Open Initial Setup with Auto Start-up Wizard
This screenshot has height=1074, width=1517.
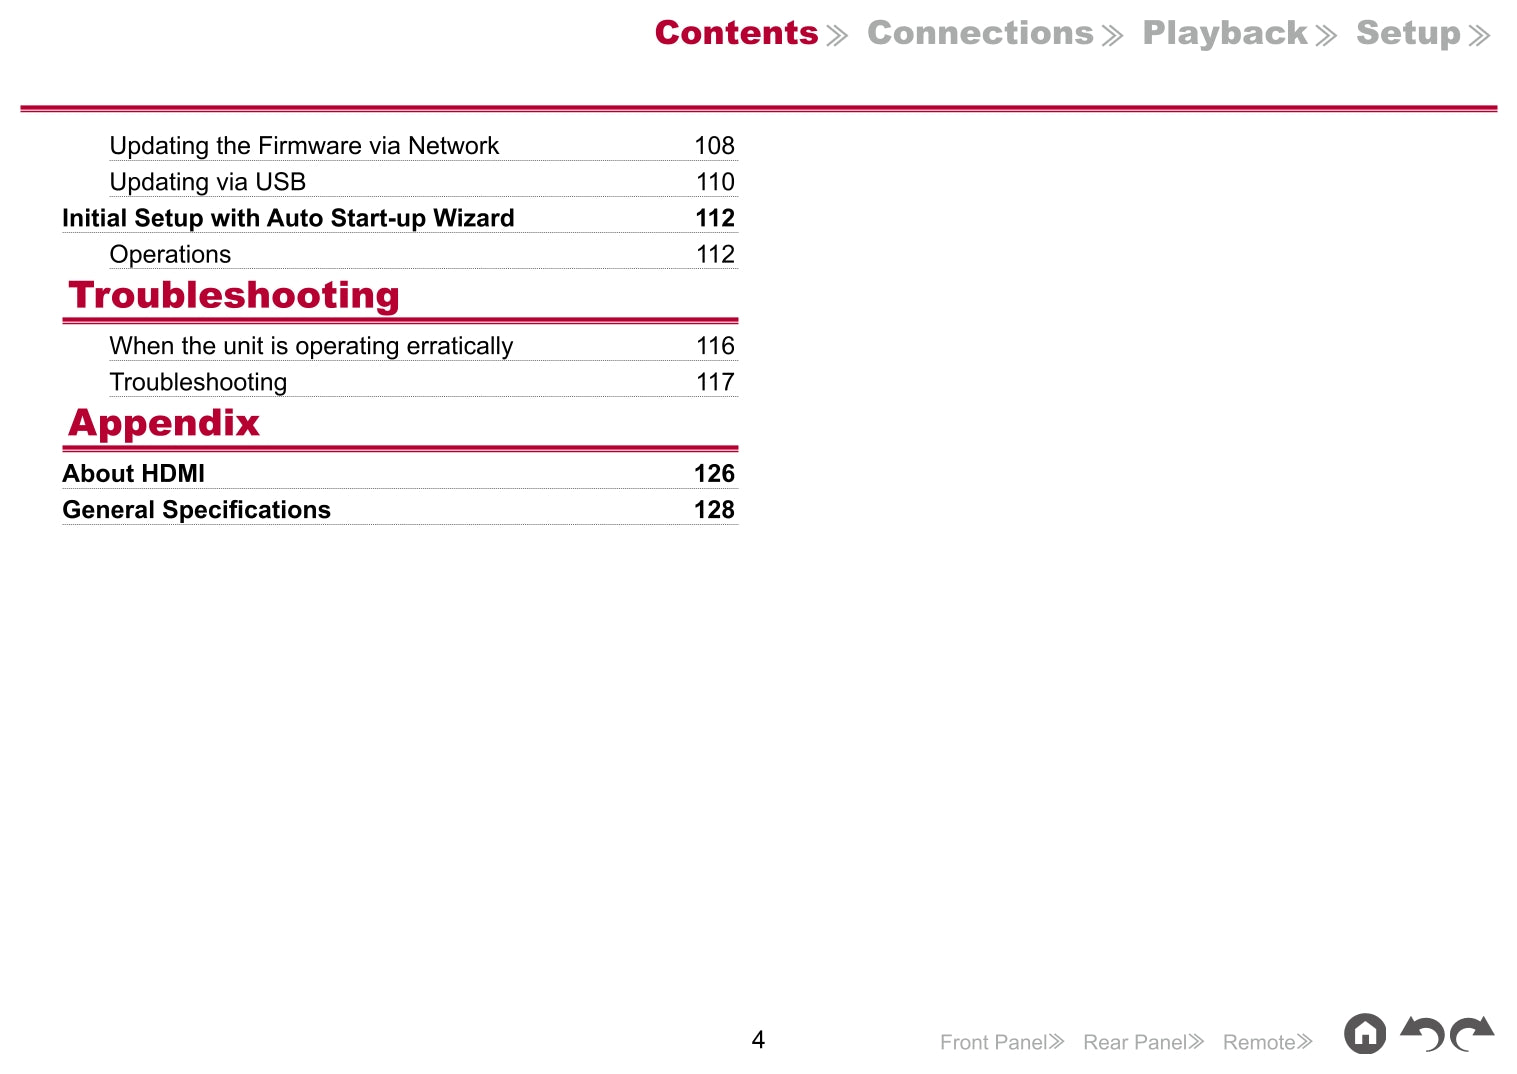(288, 218)
